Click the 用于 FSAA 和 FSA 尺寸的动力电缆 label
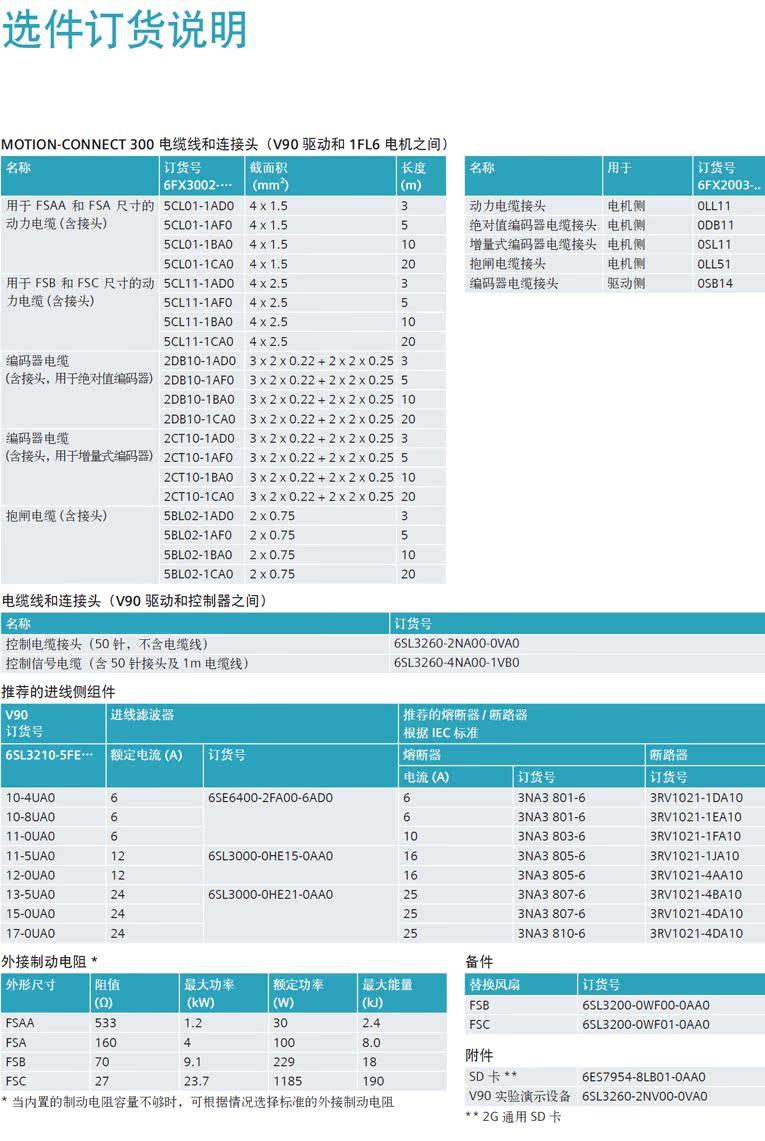The height and width of the screenshot is (1141, 765). 79,215
